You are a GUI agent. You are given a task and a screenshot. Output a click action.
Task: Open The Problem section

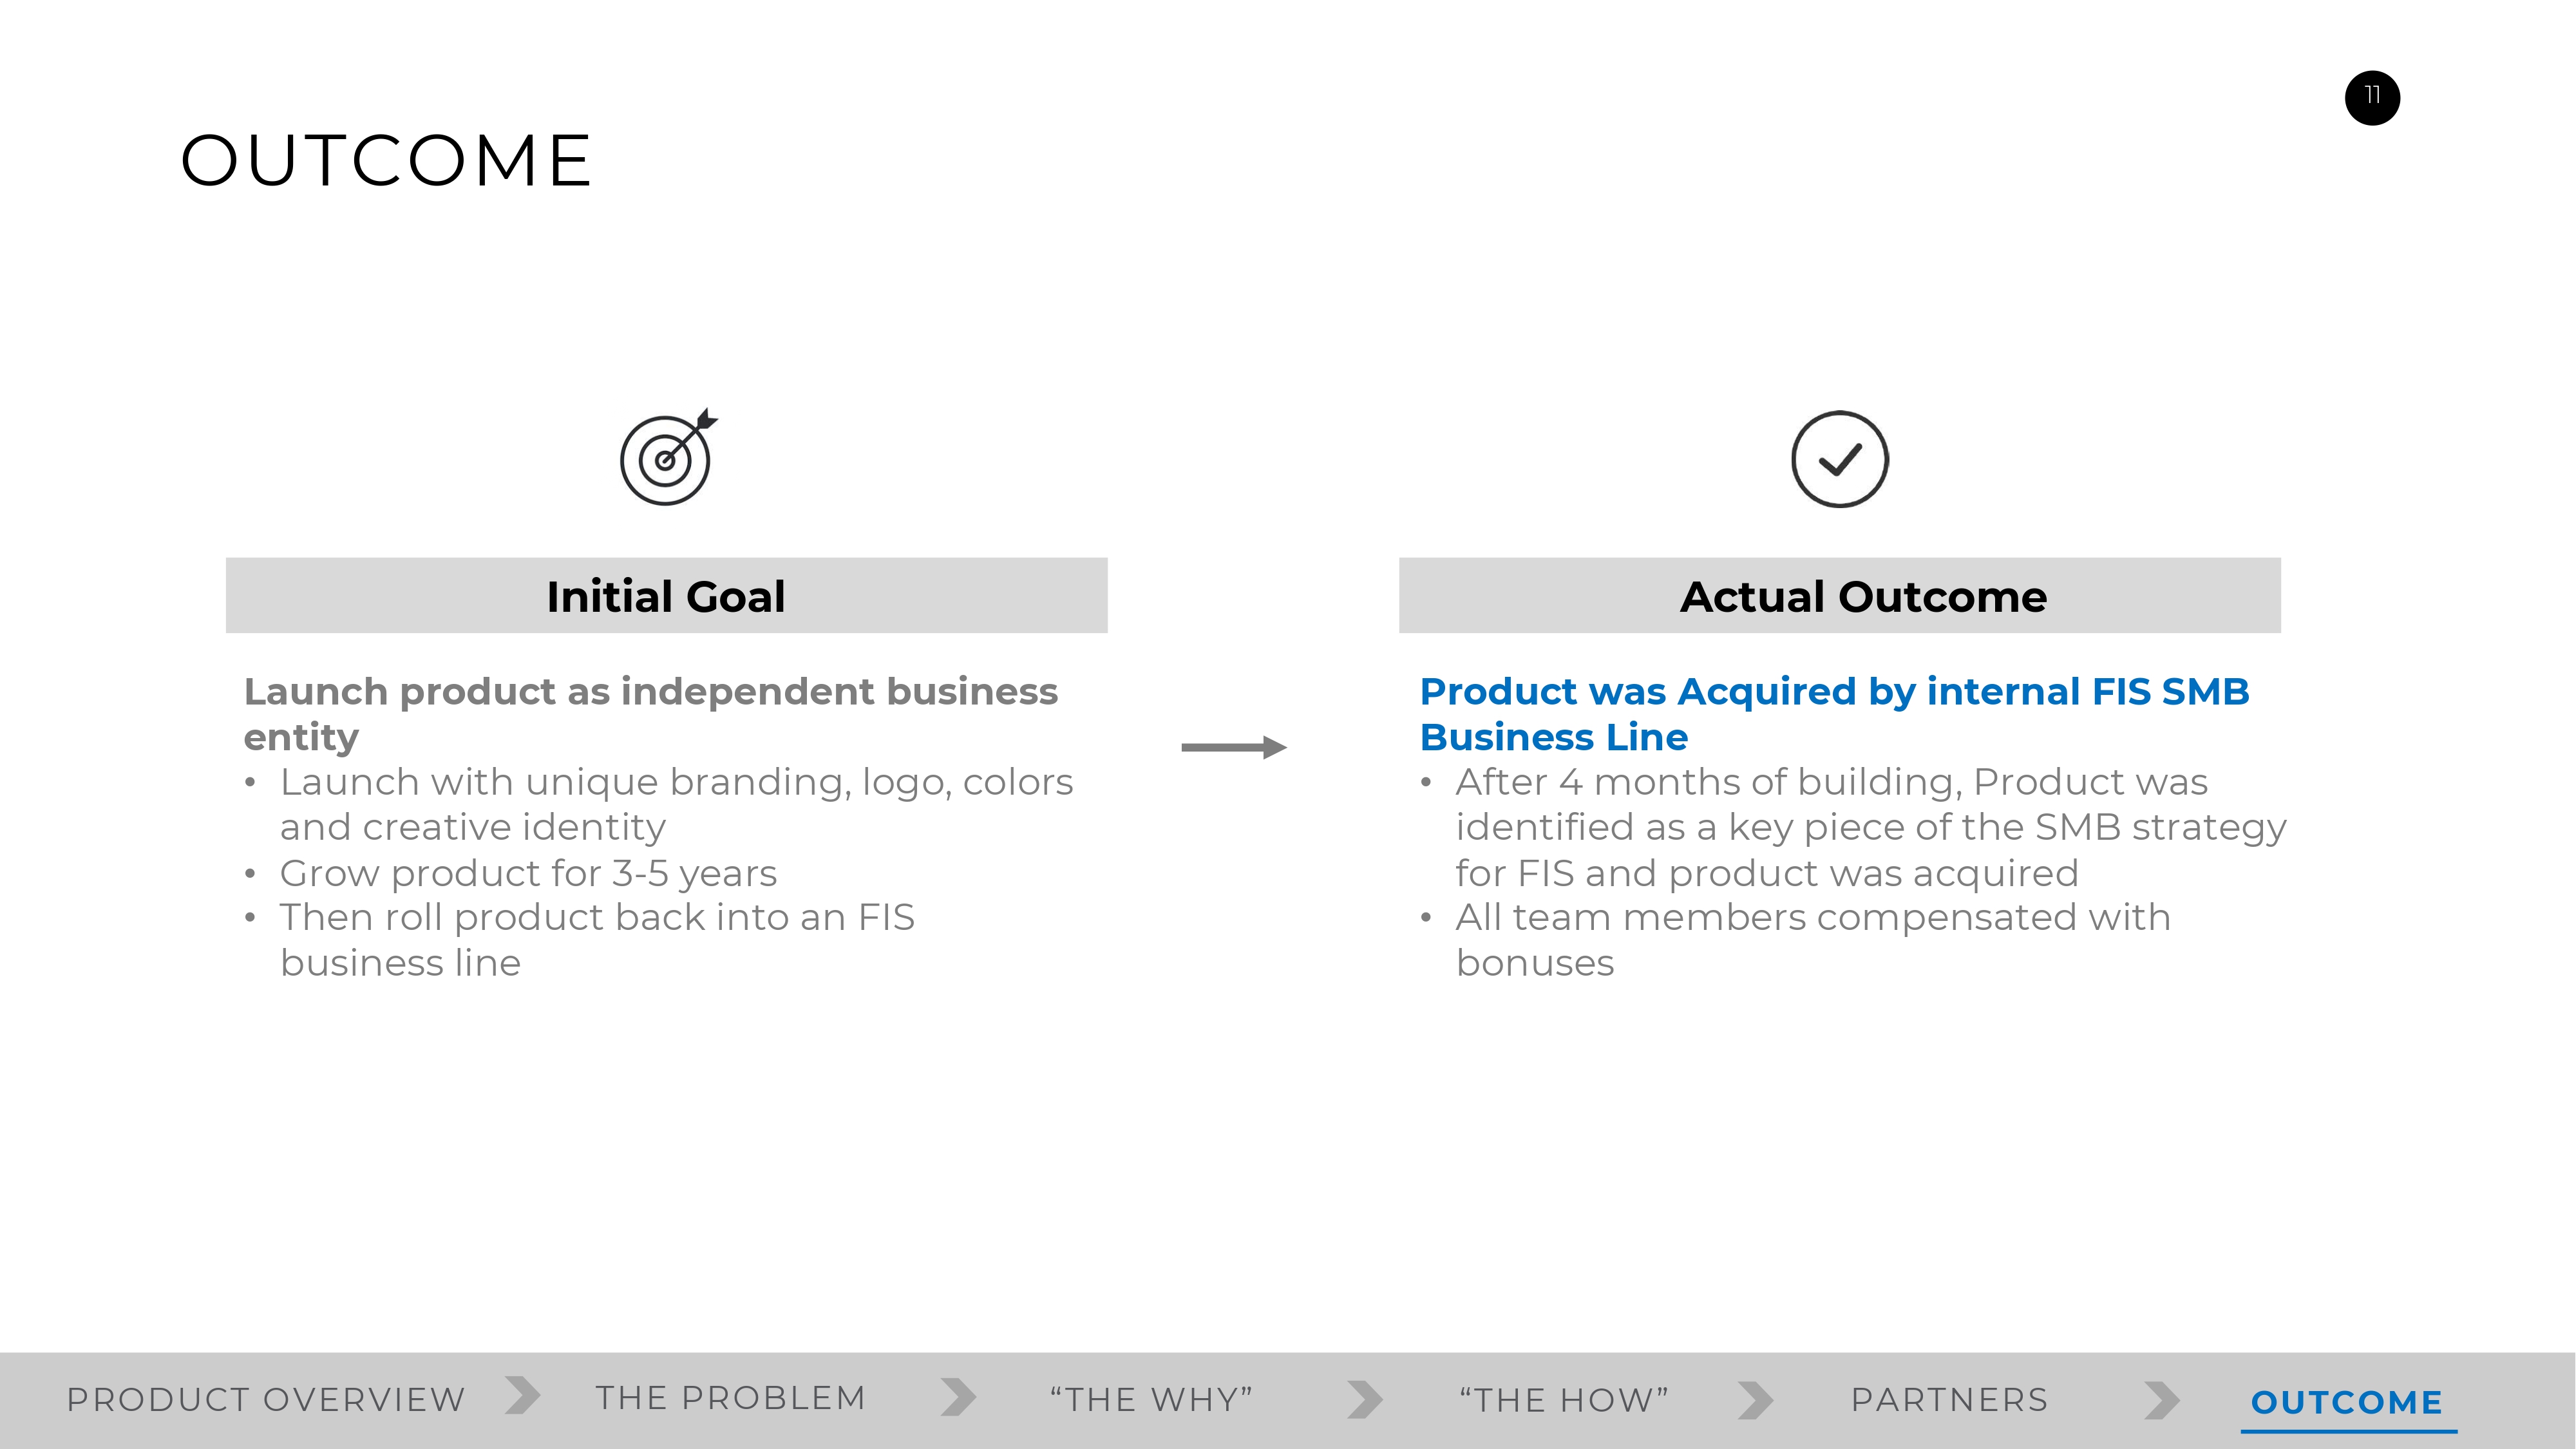click(x=730, y=1398)
